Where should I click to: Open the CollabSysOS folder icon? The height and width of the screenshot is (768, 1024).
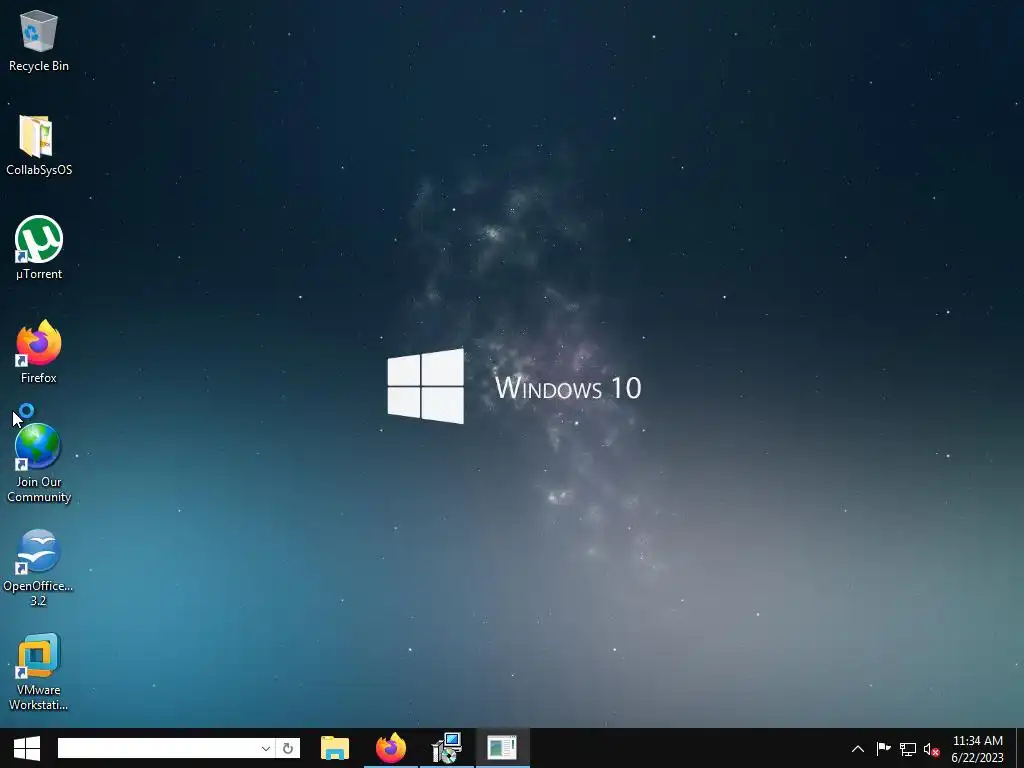tap(39, 145)
